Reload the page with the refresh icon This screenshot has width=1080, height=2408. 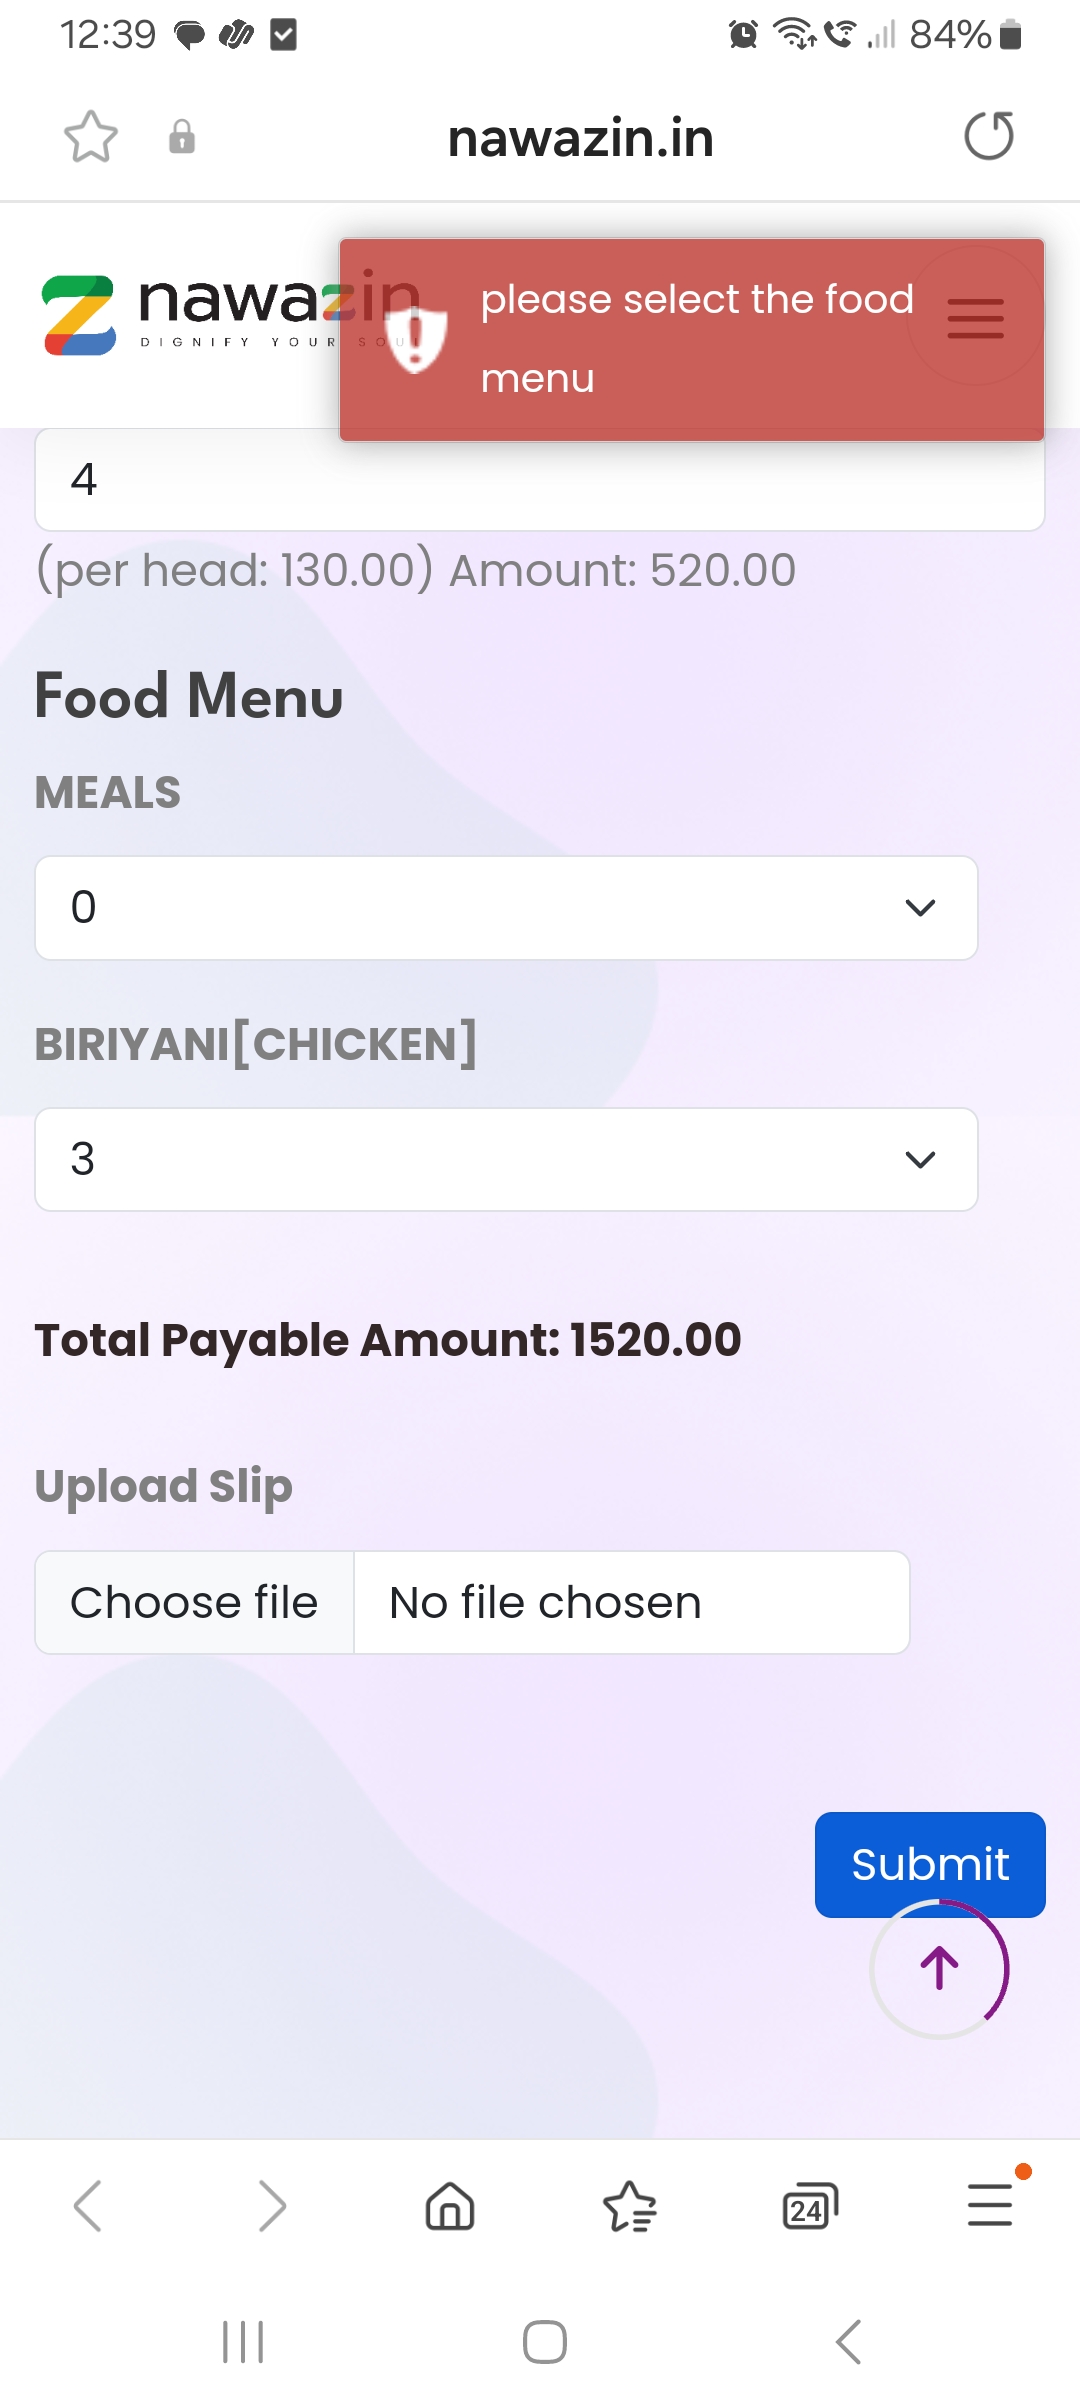click(x=989, y=136)
